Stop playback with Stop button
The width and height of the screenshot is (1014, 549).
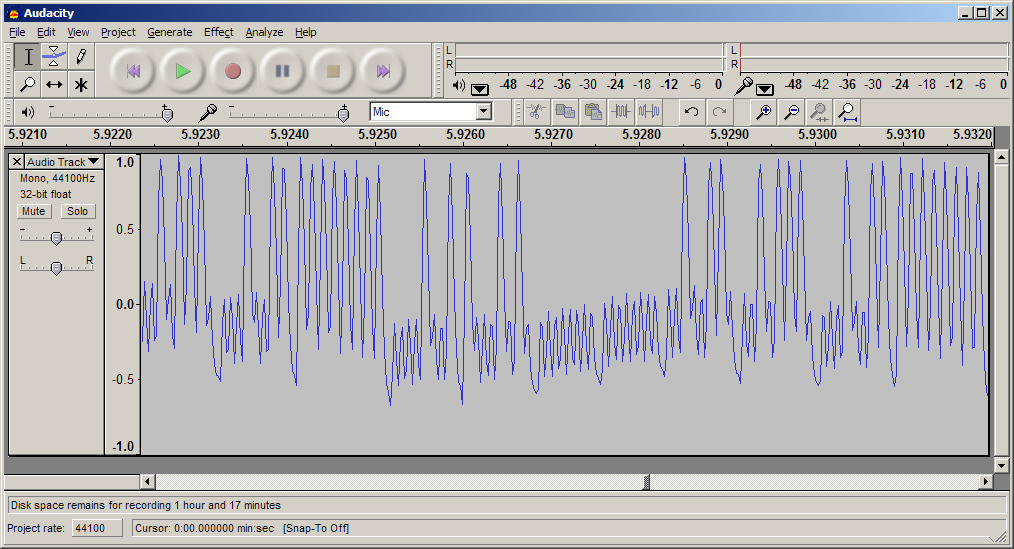[333, 71]
